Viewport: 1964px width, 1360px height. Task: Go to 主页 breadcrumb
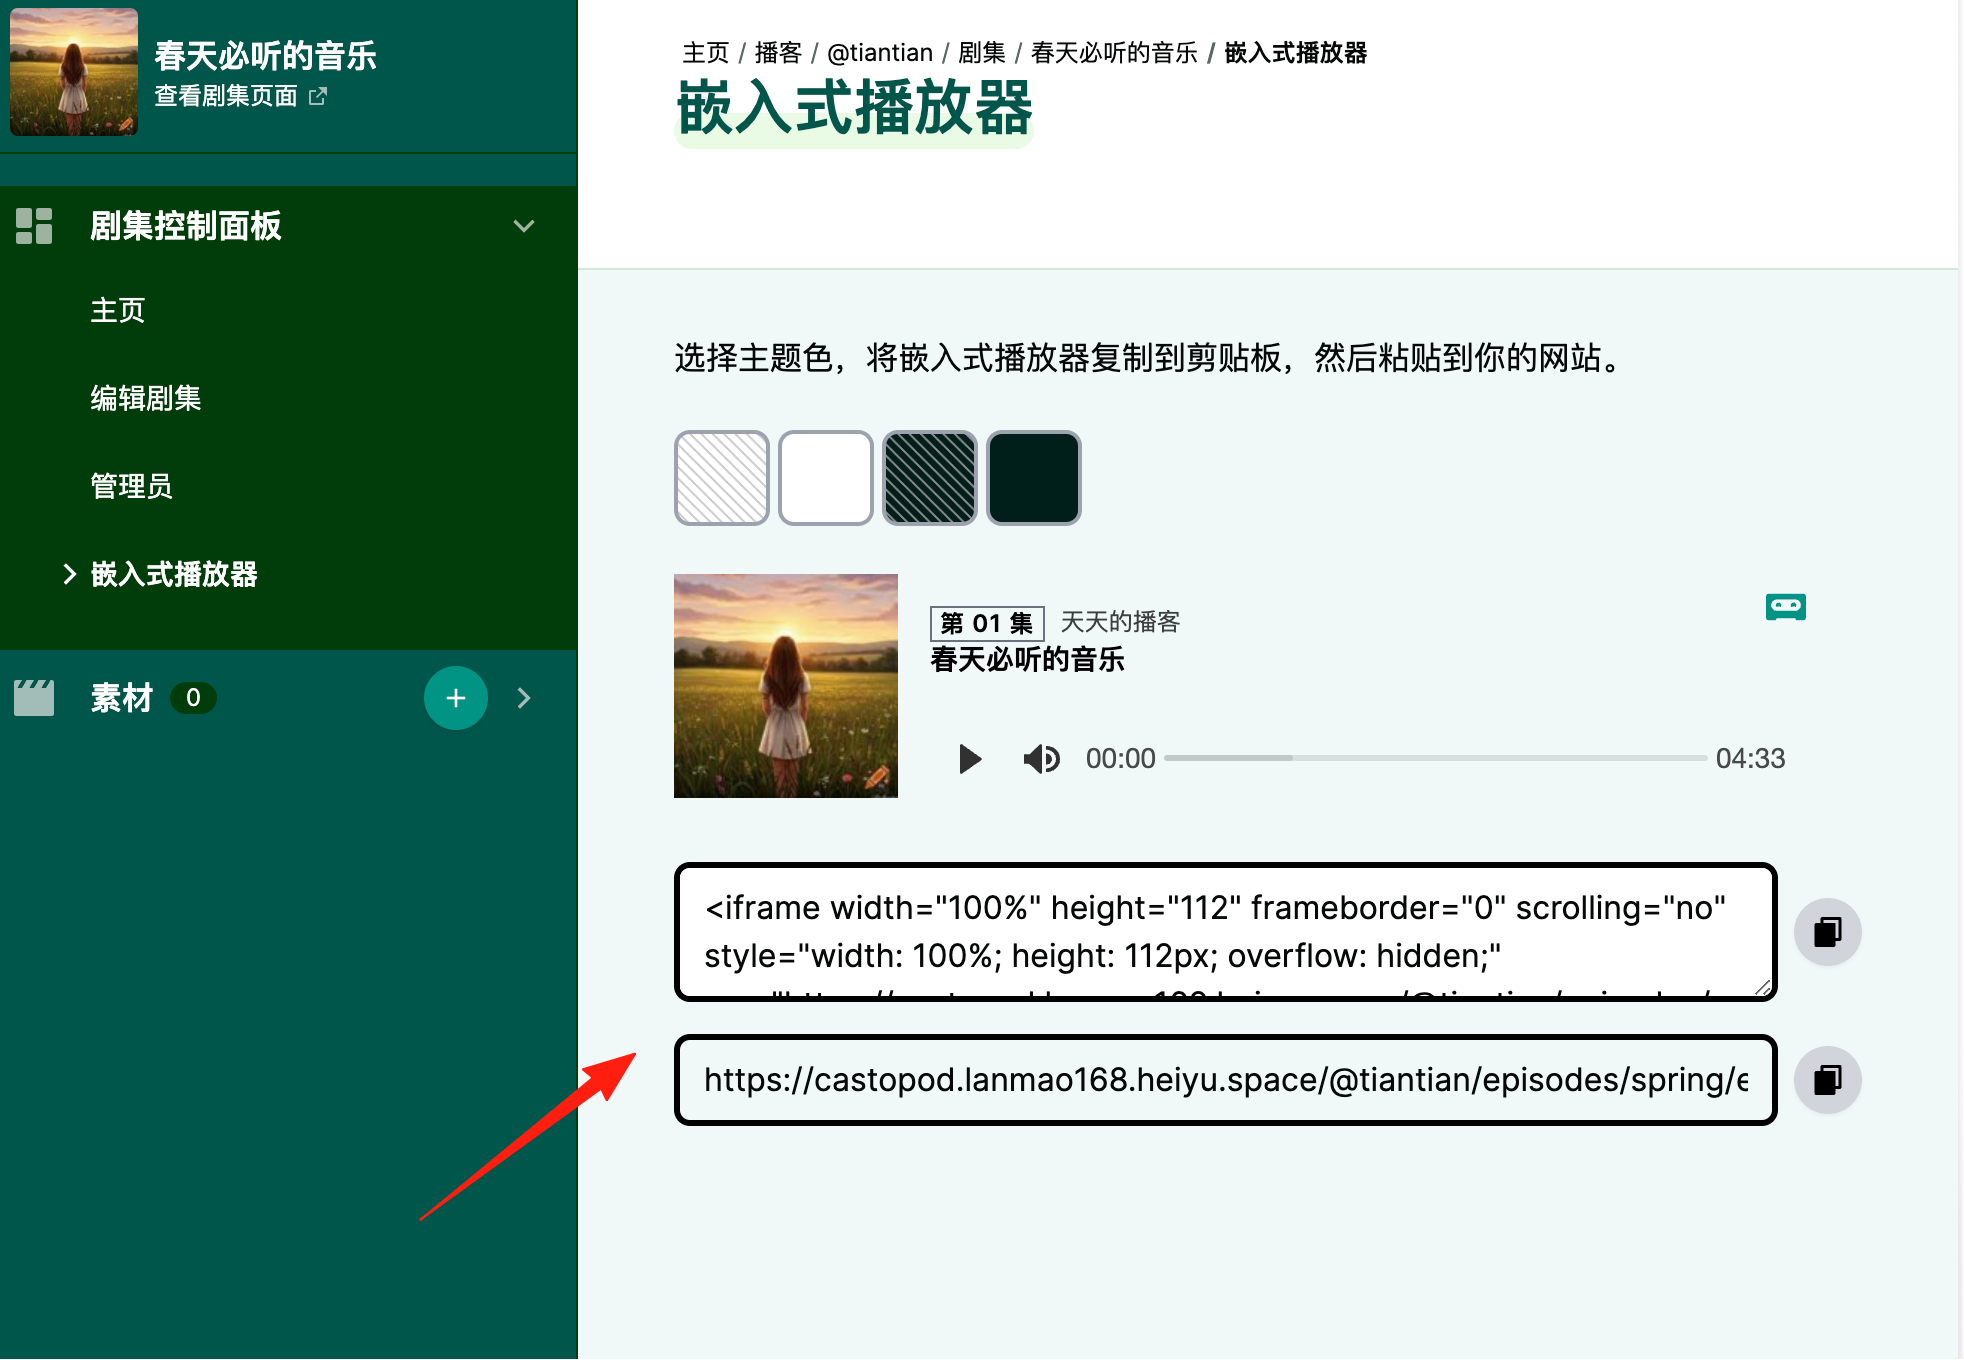coord(706,52)
